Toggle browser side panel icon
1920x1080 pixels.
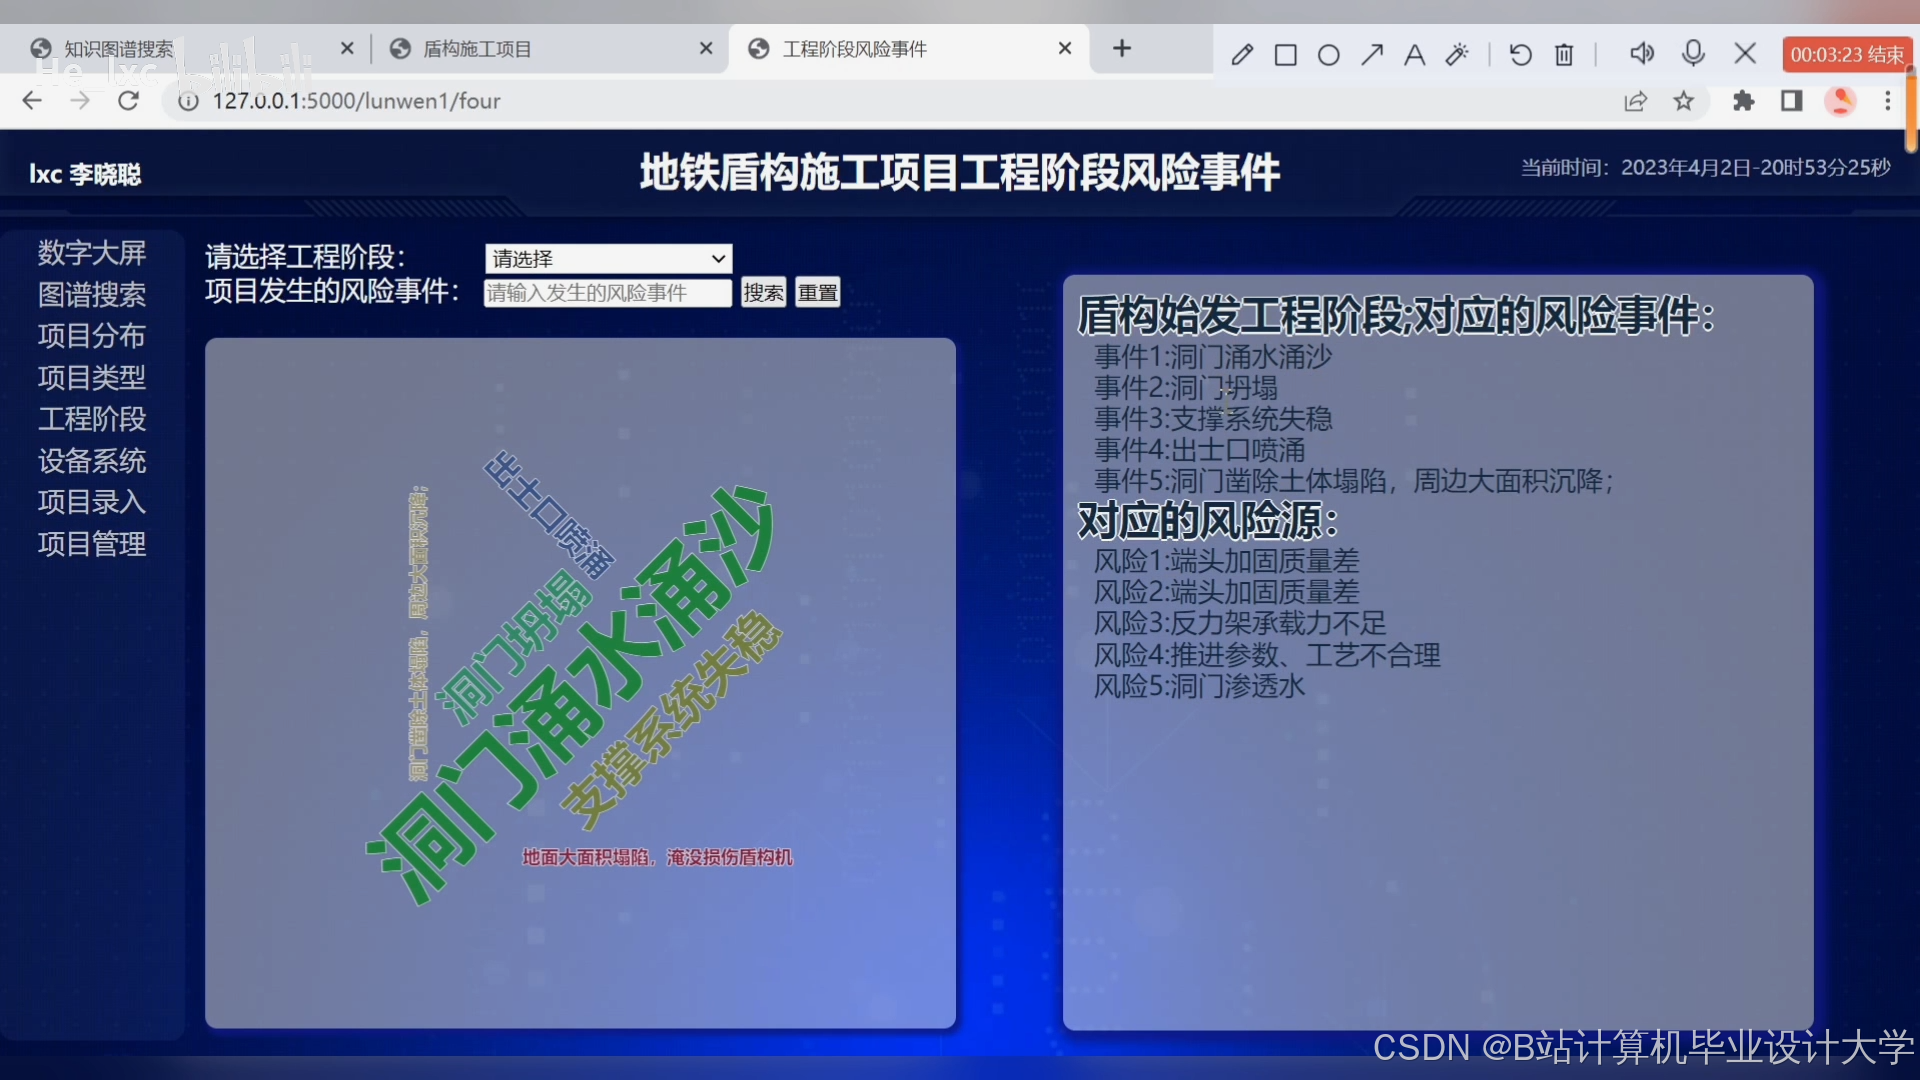click(1791, 101)
